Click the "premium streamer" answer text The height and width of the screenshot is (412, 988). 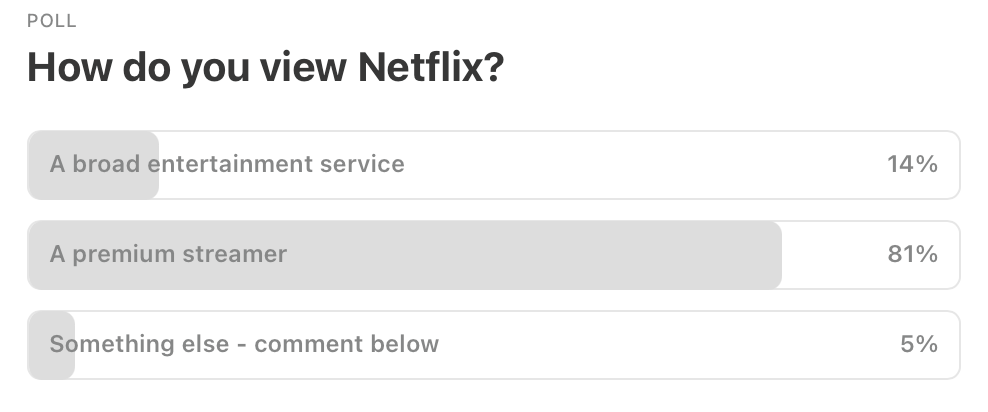coord(180,255)
